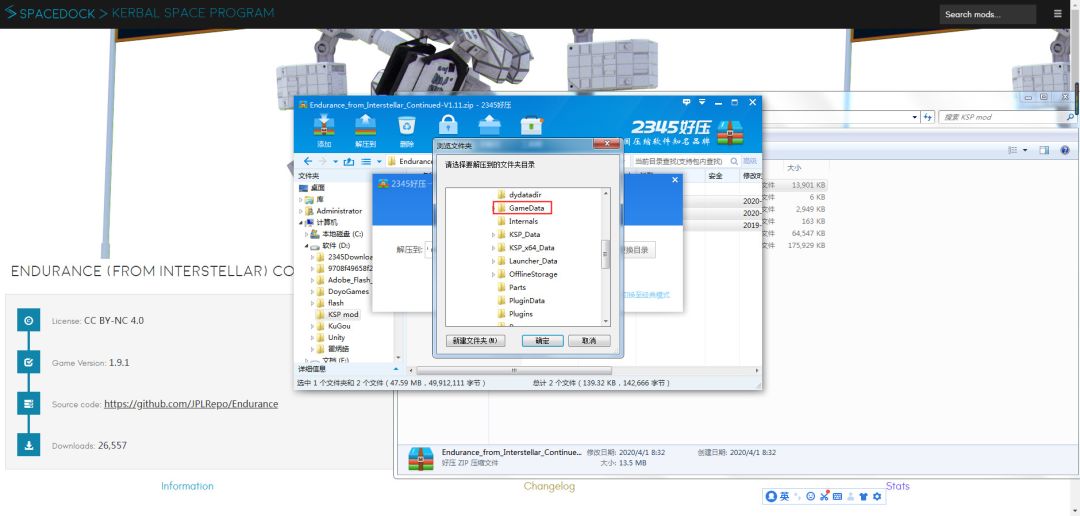Expand the OfflineStorage folder node
The width and height of the screenshot is (1080, 516).
click(x=493, y=274)
